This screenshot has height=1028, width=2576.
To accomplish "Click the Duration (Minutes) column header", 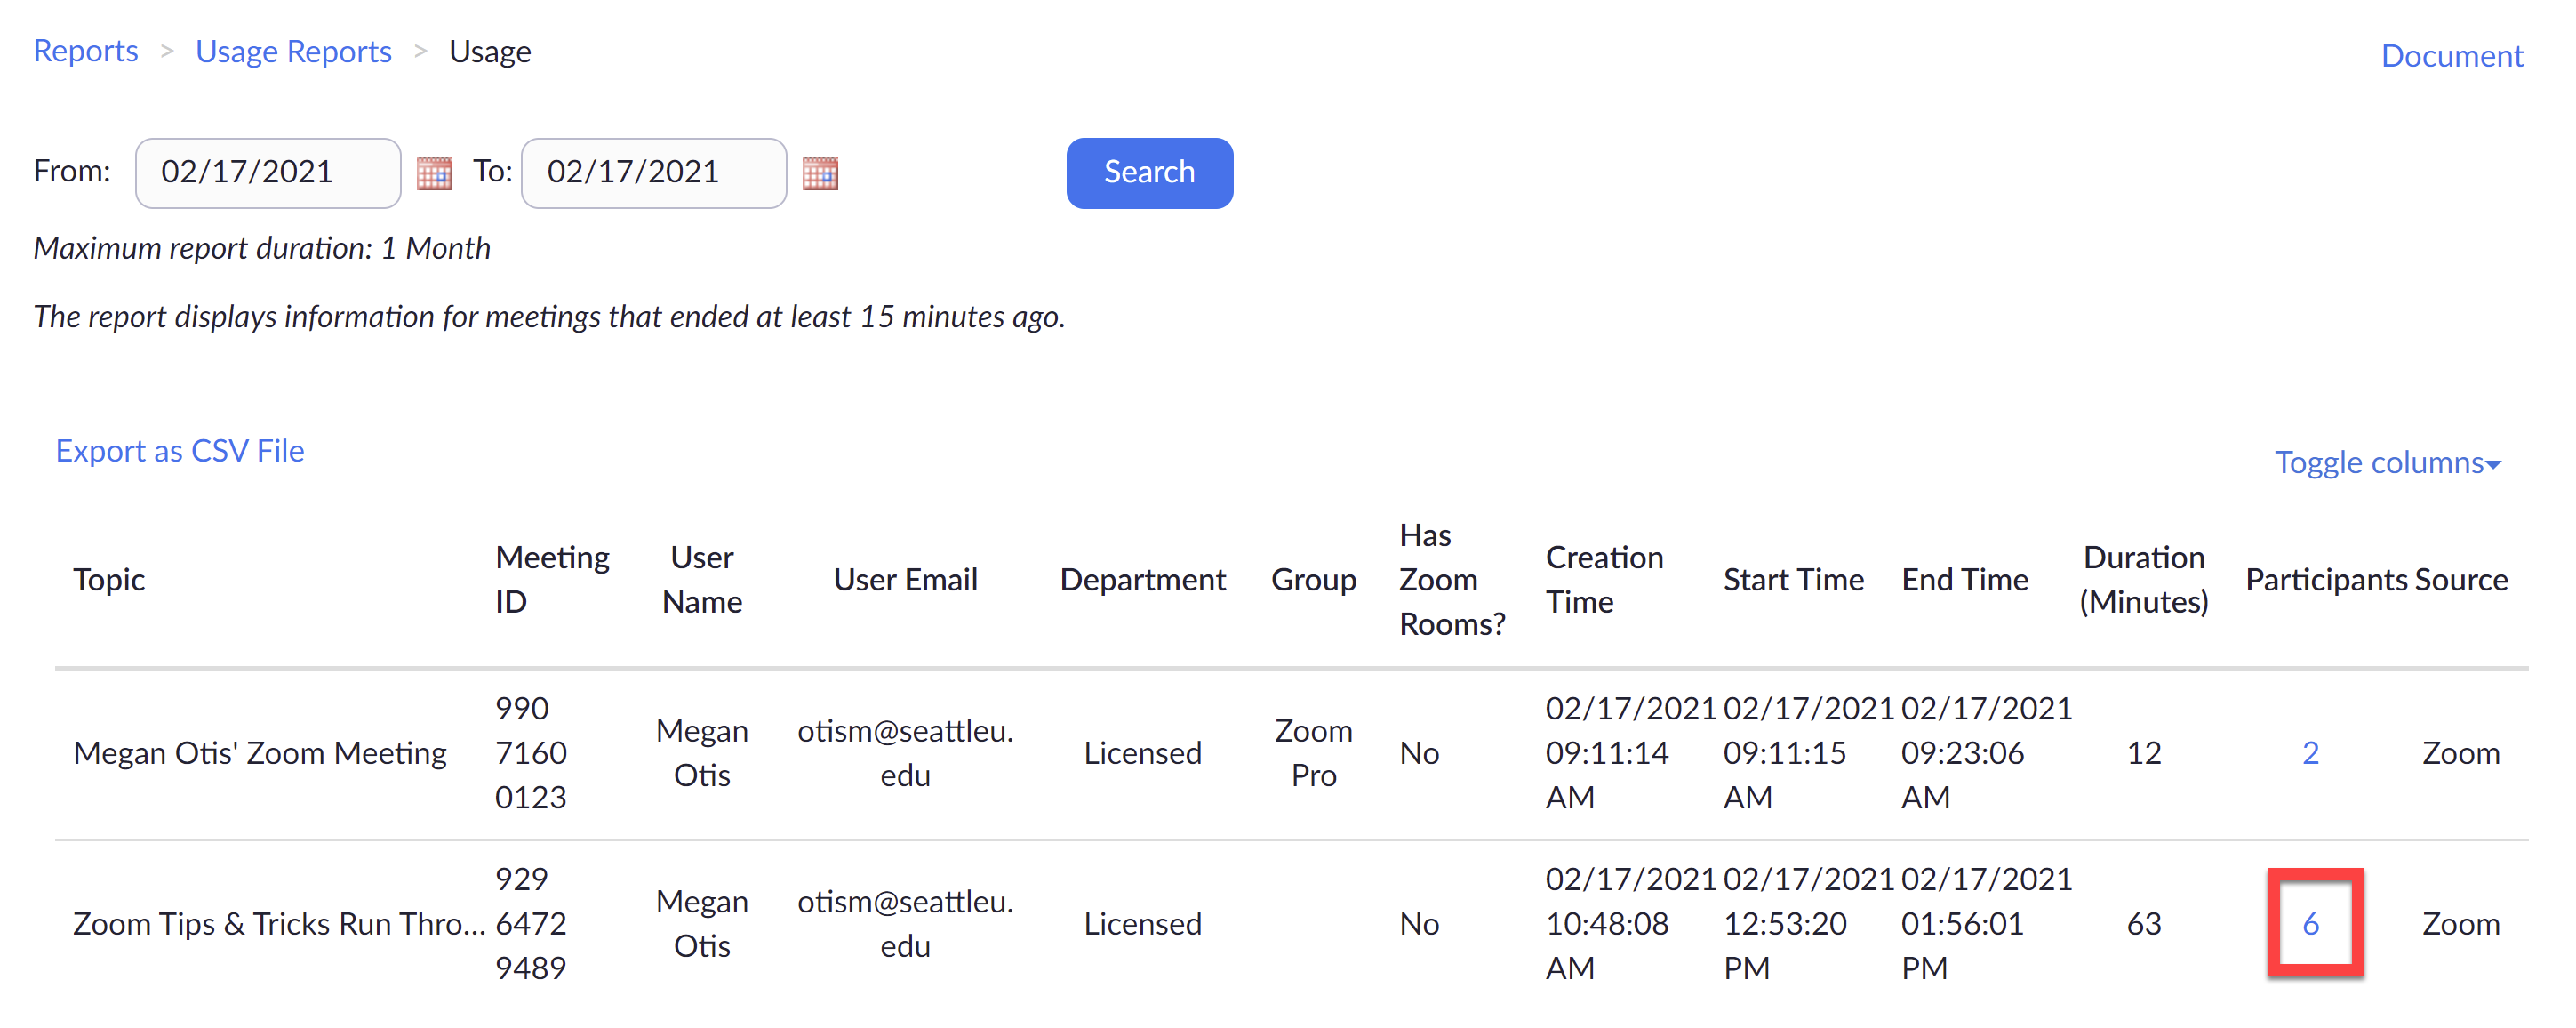I will click(2144, 578).
